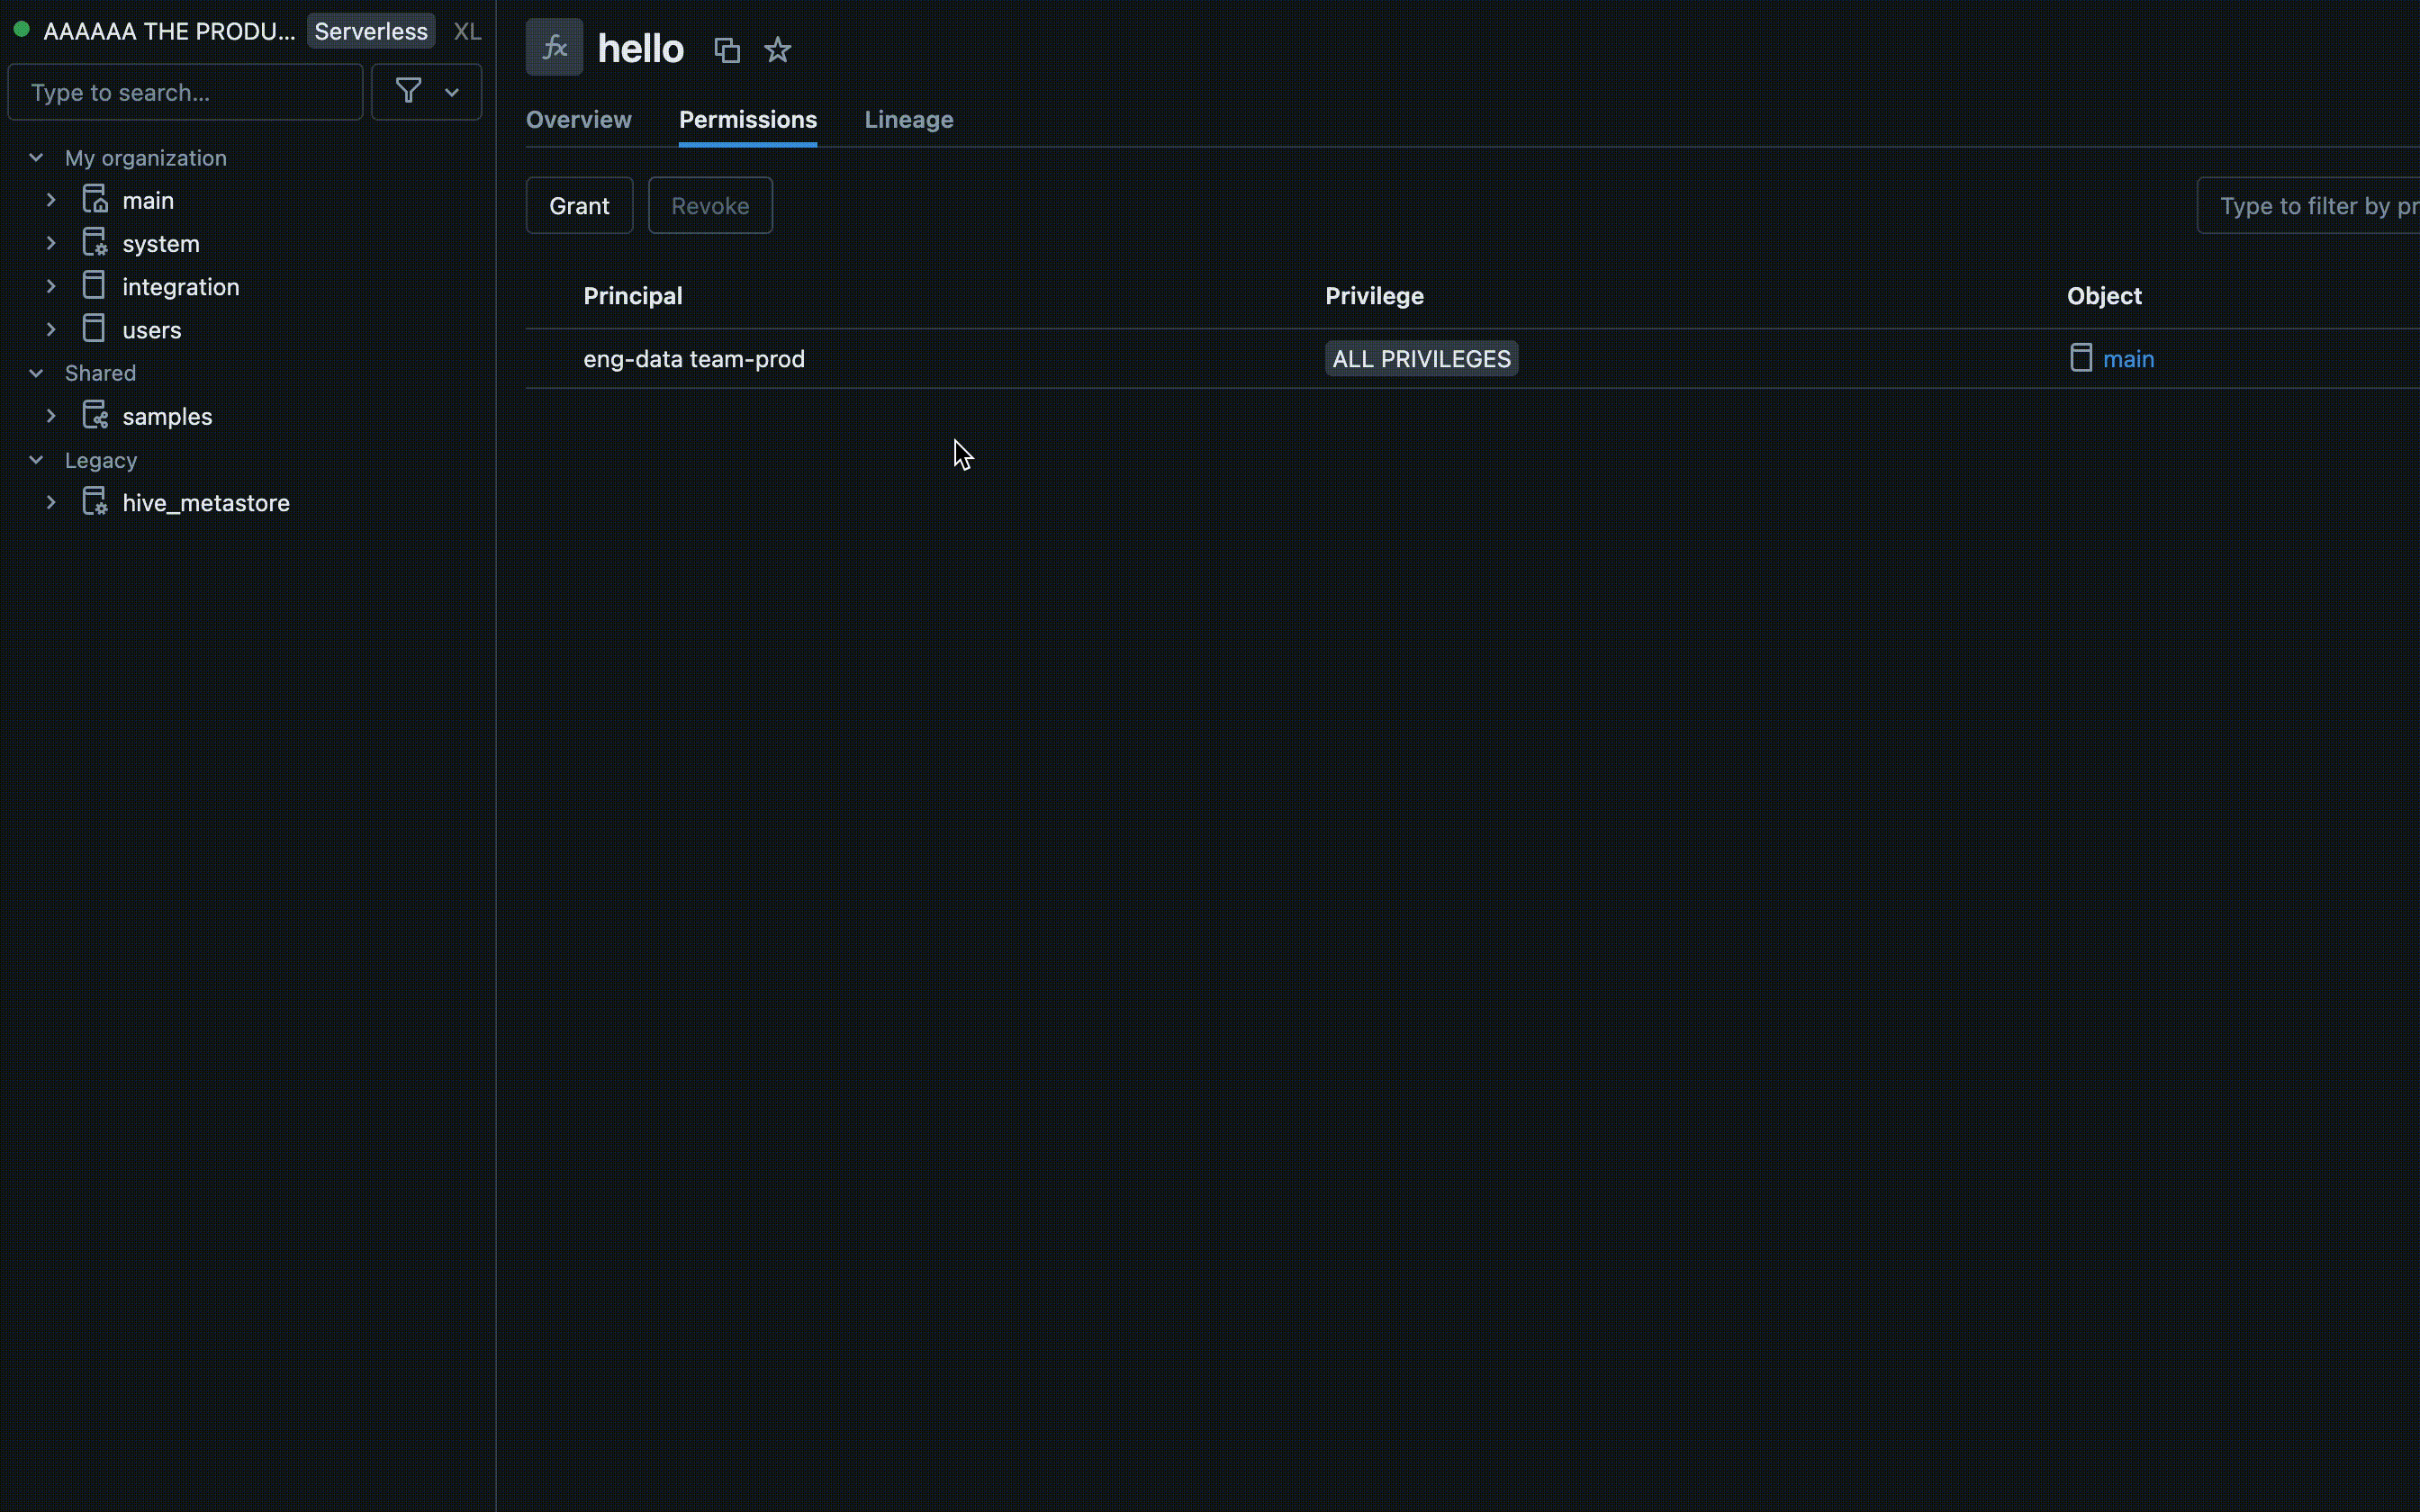Click the filter icon in the search bar
The image size is (2420, 1512).
[x=408, y=91]
